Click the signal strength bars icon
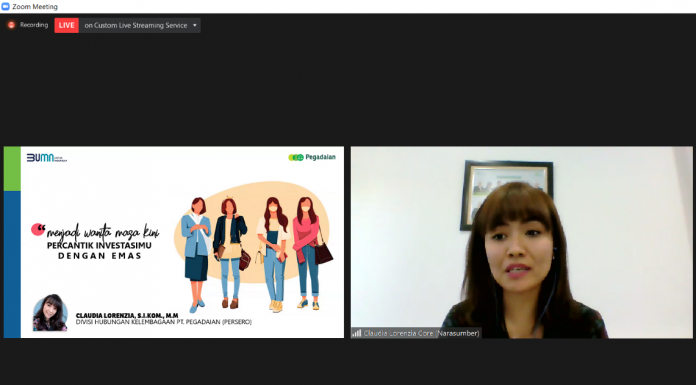696x385 pixels. click(357, 333)
